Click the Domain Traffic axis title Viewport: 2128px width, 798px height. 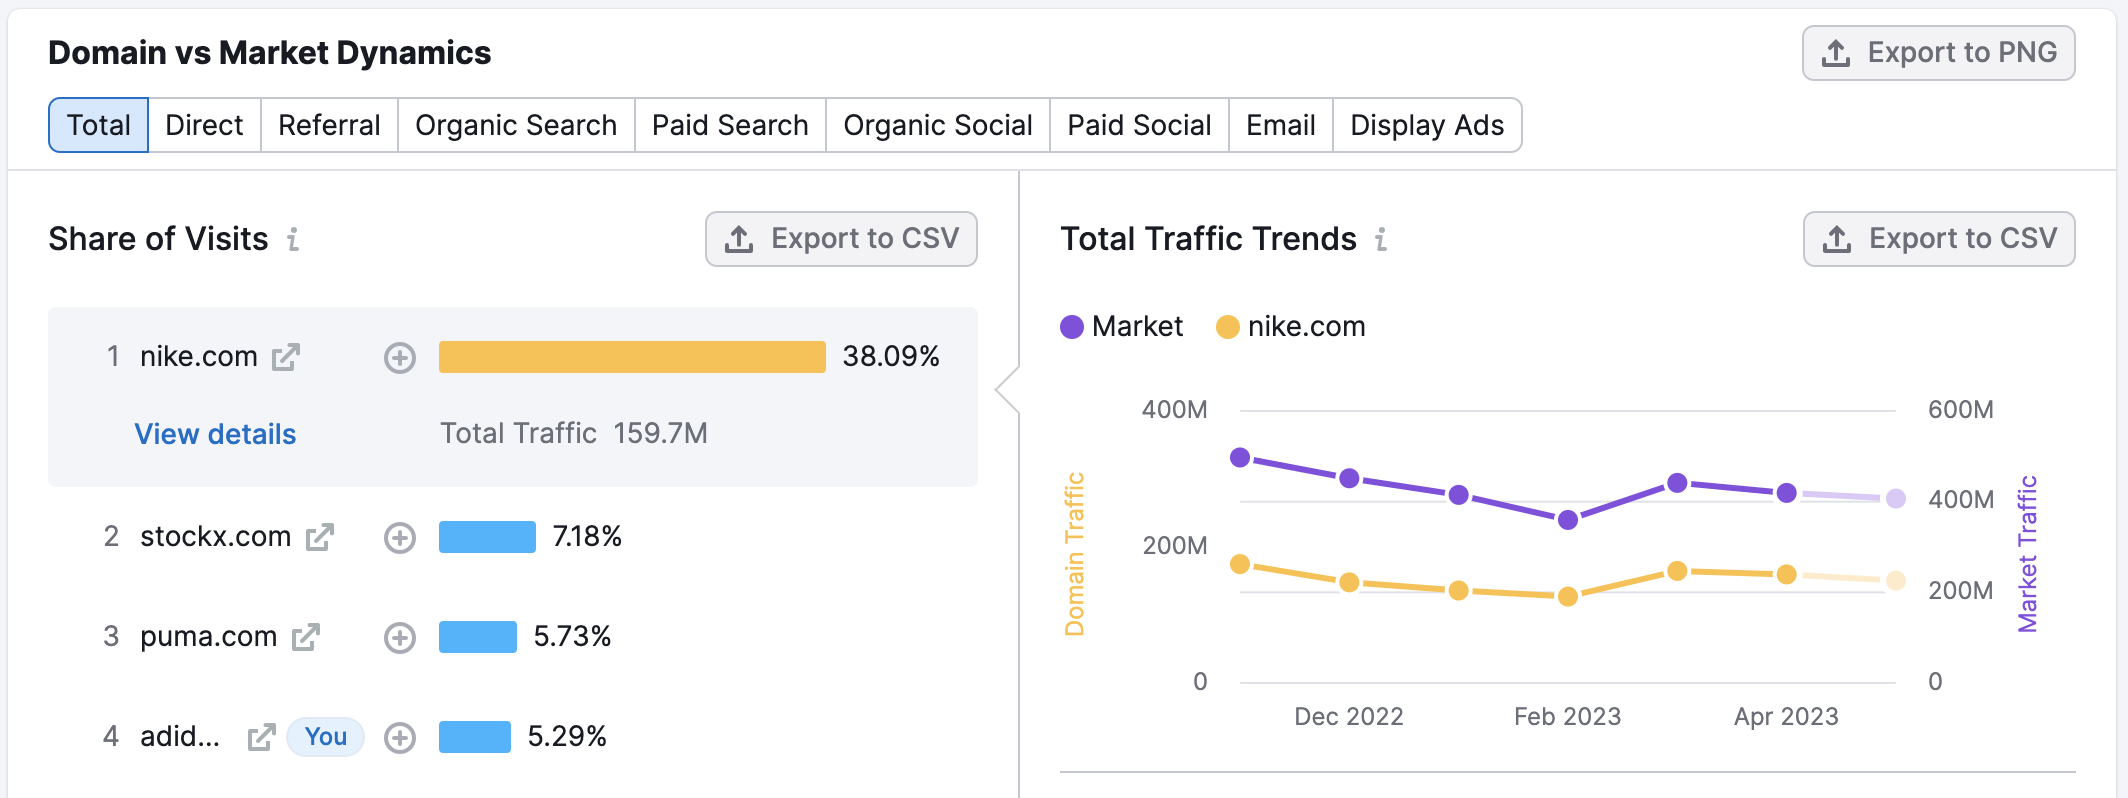(1075, 554)
